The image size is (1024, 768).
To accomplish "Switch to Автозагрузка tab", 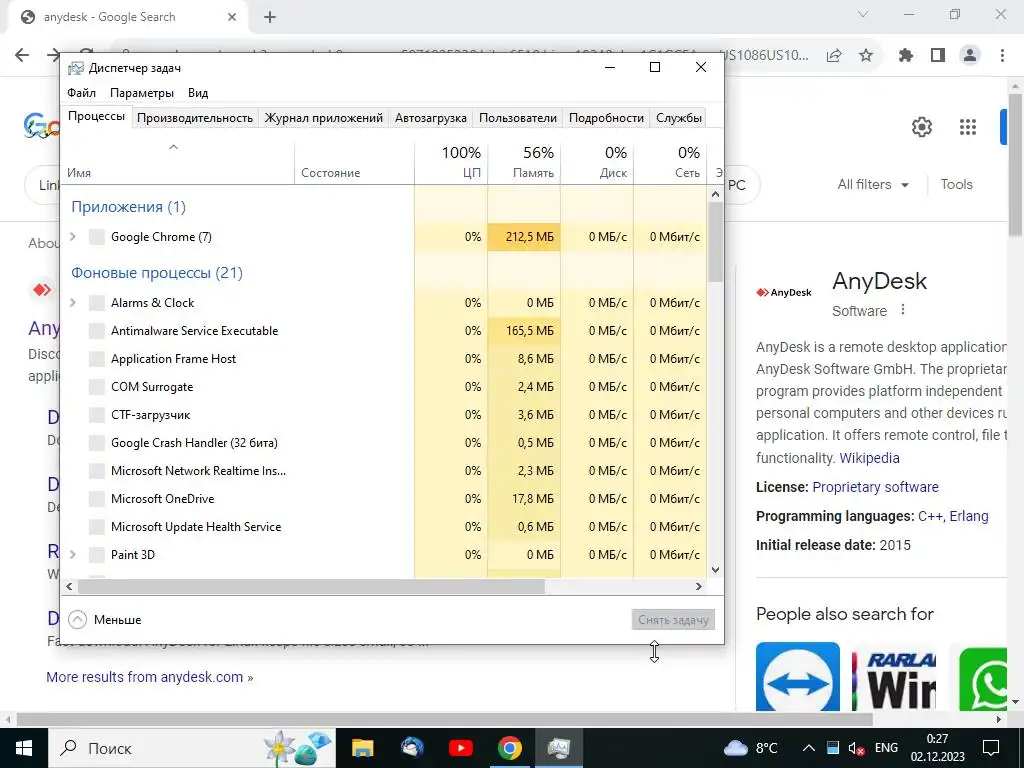I will 430,118.
